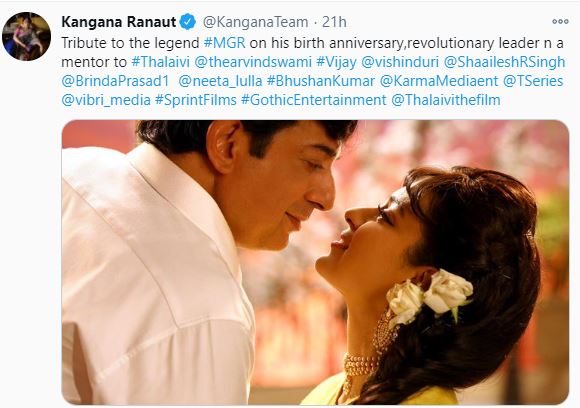Viewport: 580px width, 408px height.
Task: Visit the @Thalaivithefilm mention
Action: 446,100
